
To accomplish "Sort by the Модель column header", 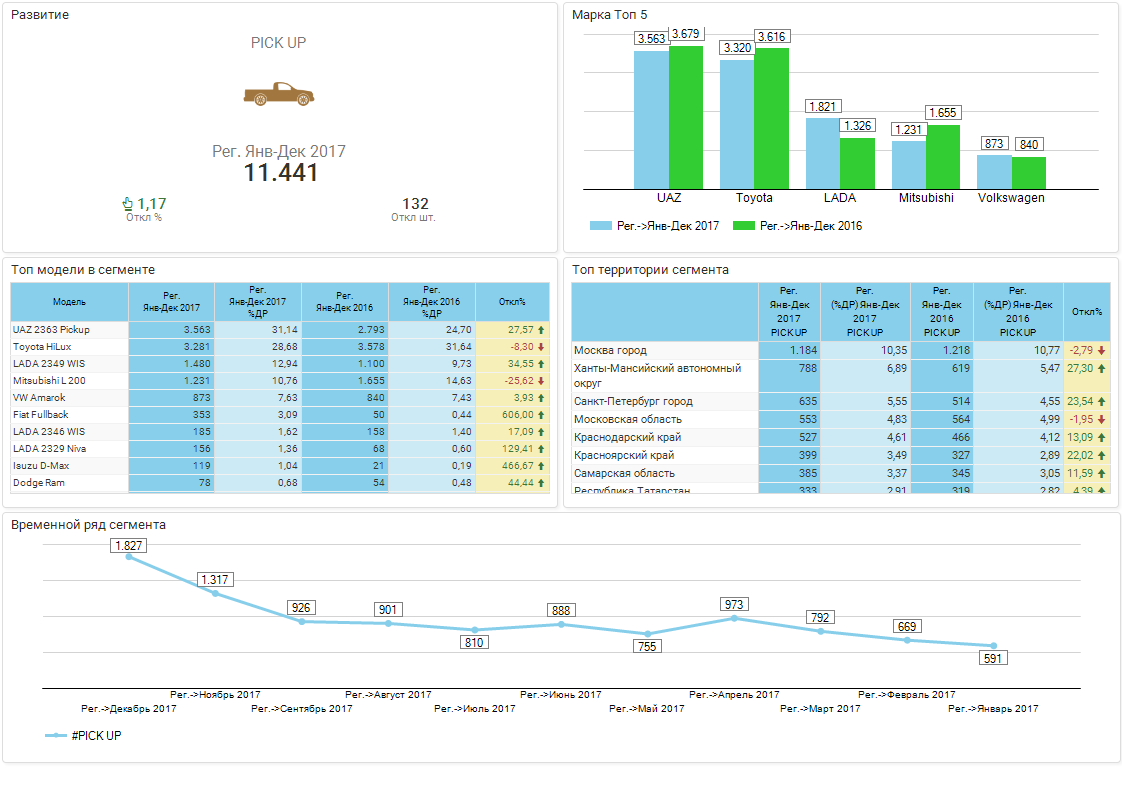I will click(x=69, y=302).
